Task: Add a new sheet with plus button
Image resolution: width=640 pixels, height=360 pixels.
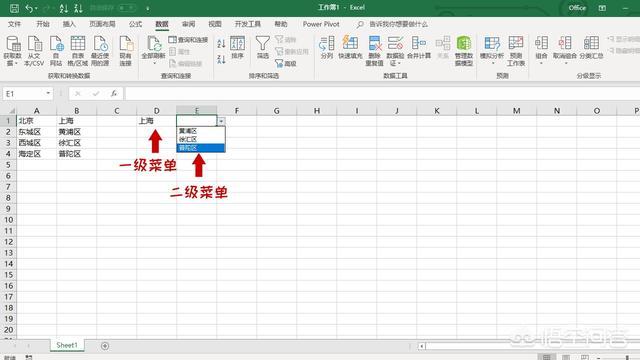Action: 105,346
